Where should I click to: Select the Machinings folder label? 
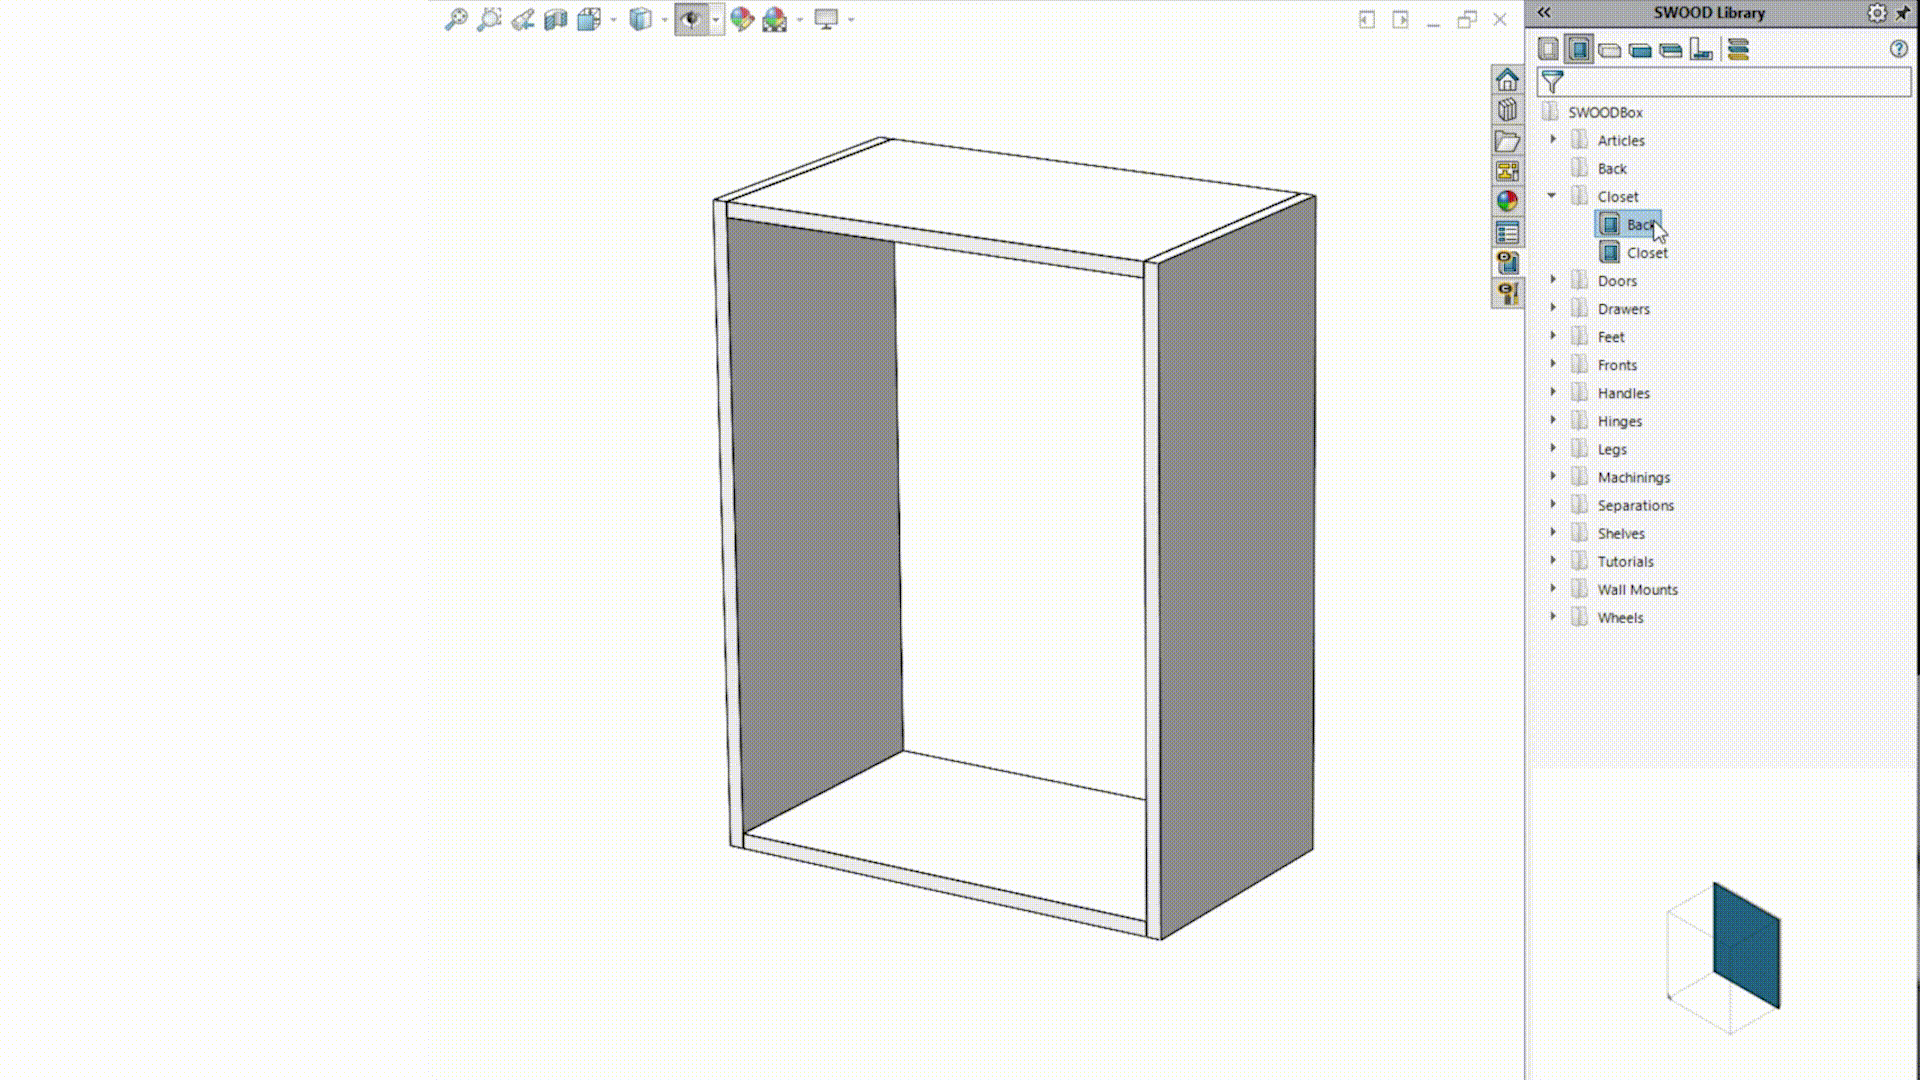click(x=1633, y=477)
